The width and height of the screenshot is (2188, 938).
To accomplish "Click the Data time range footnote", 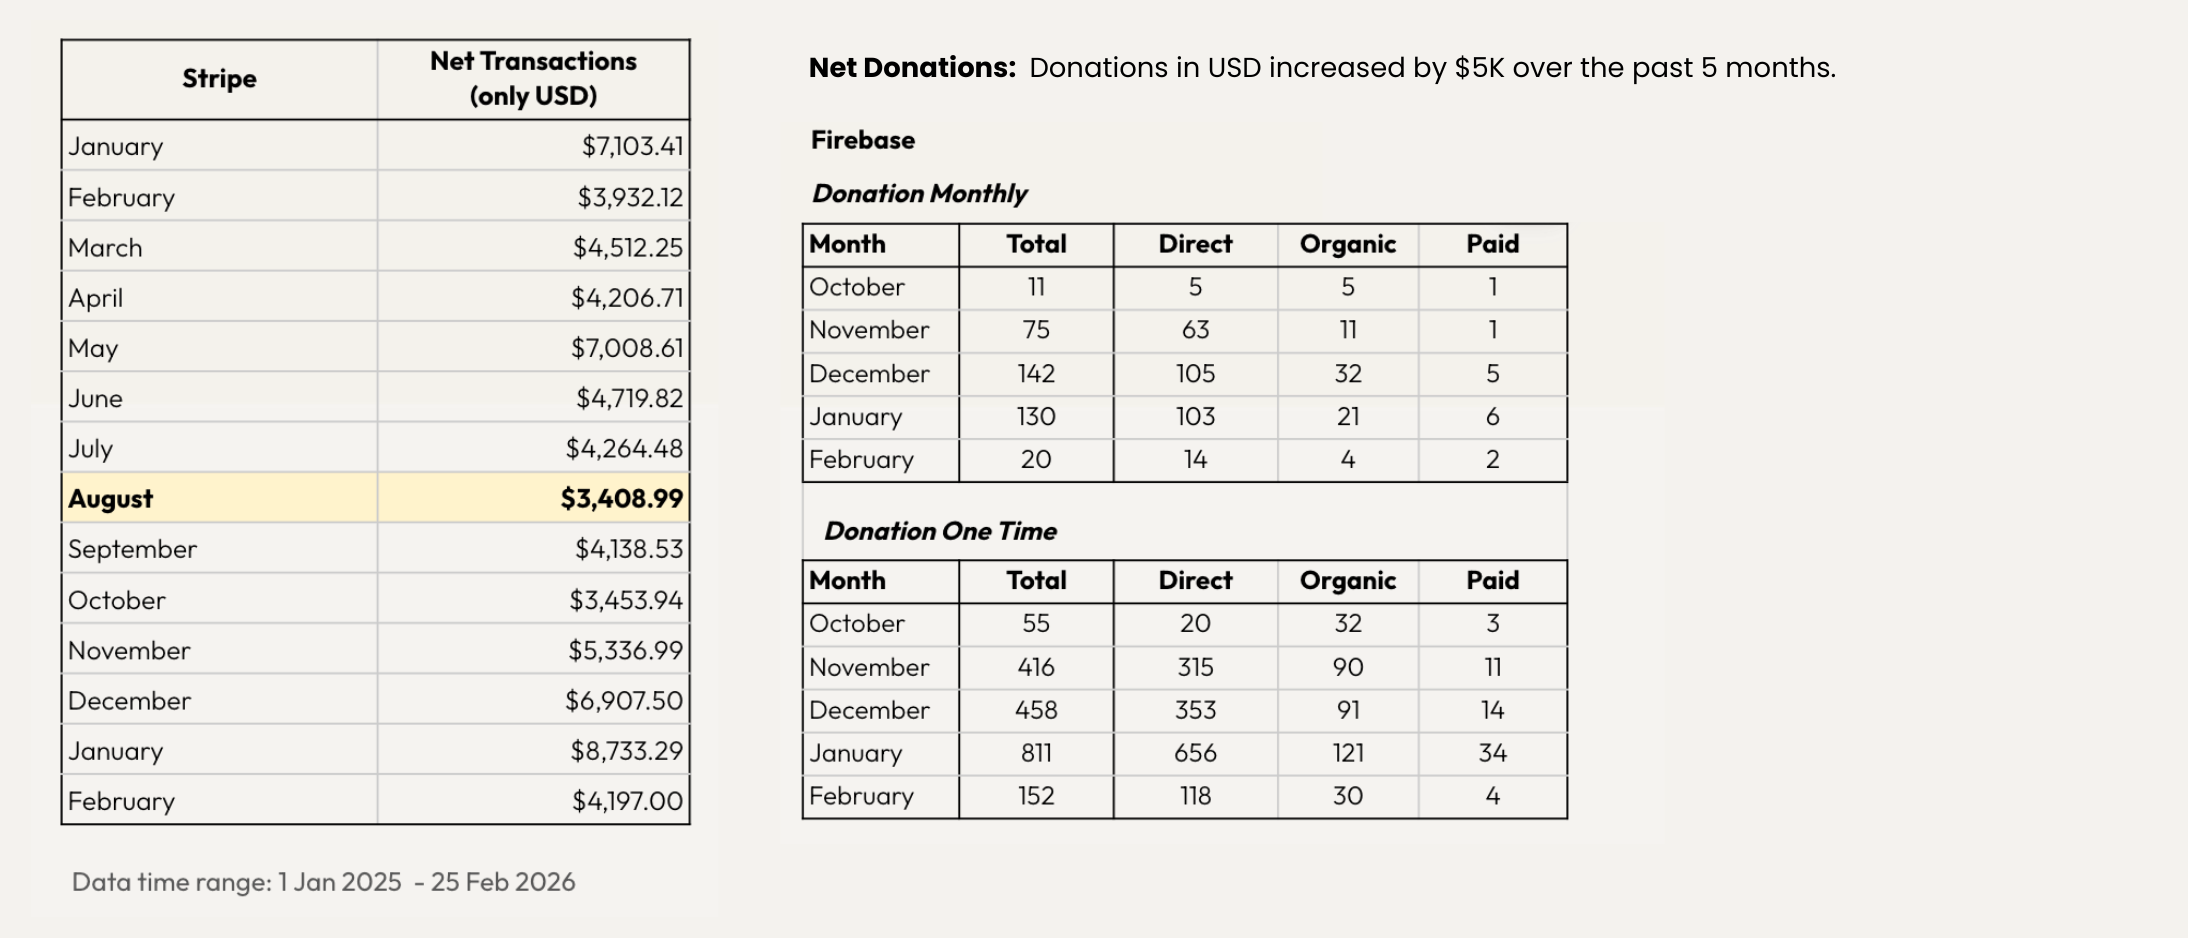I will (x=323, y=882).
